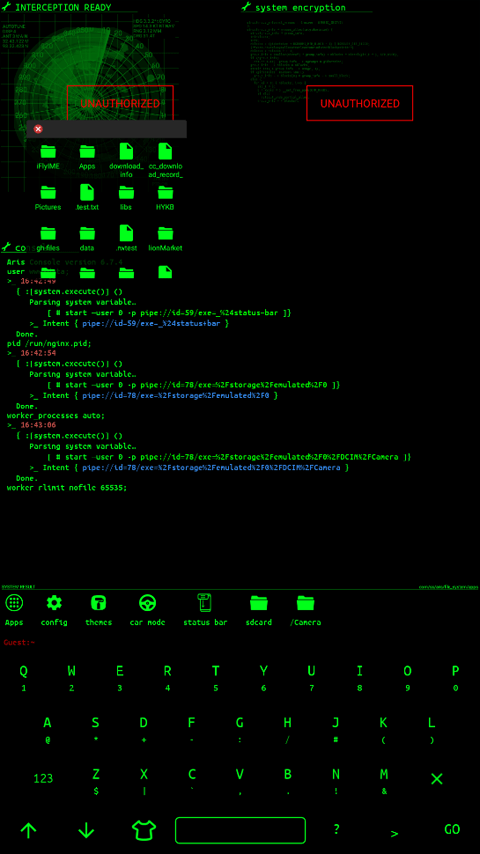Tap the space bar key

click(x=240, y=830)
